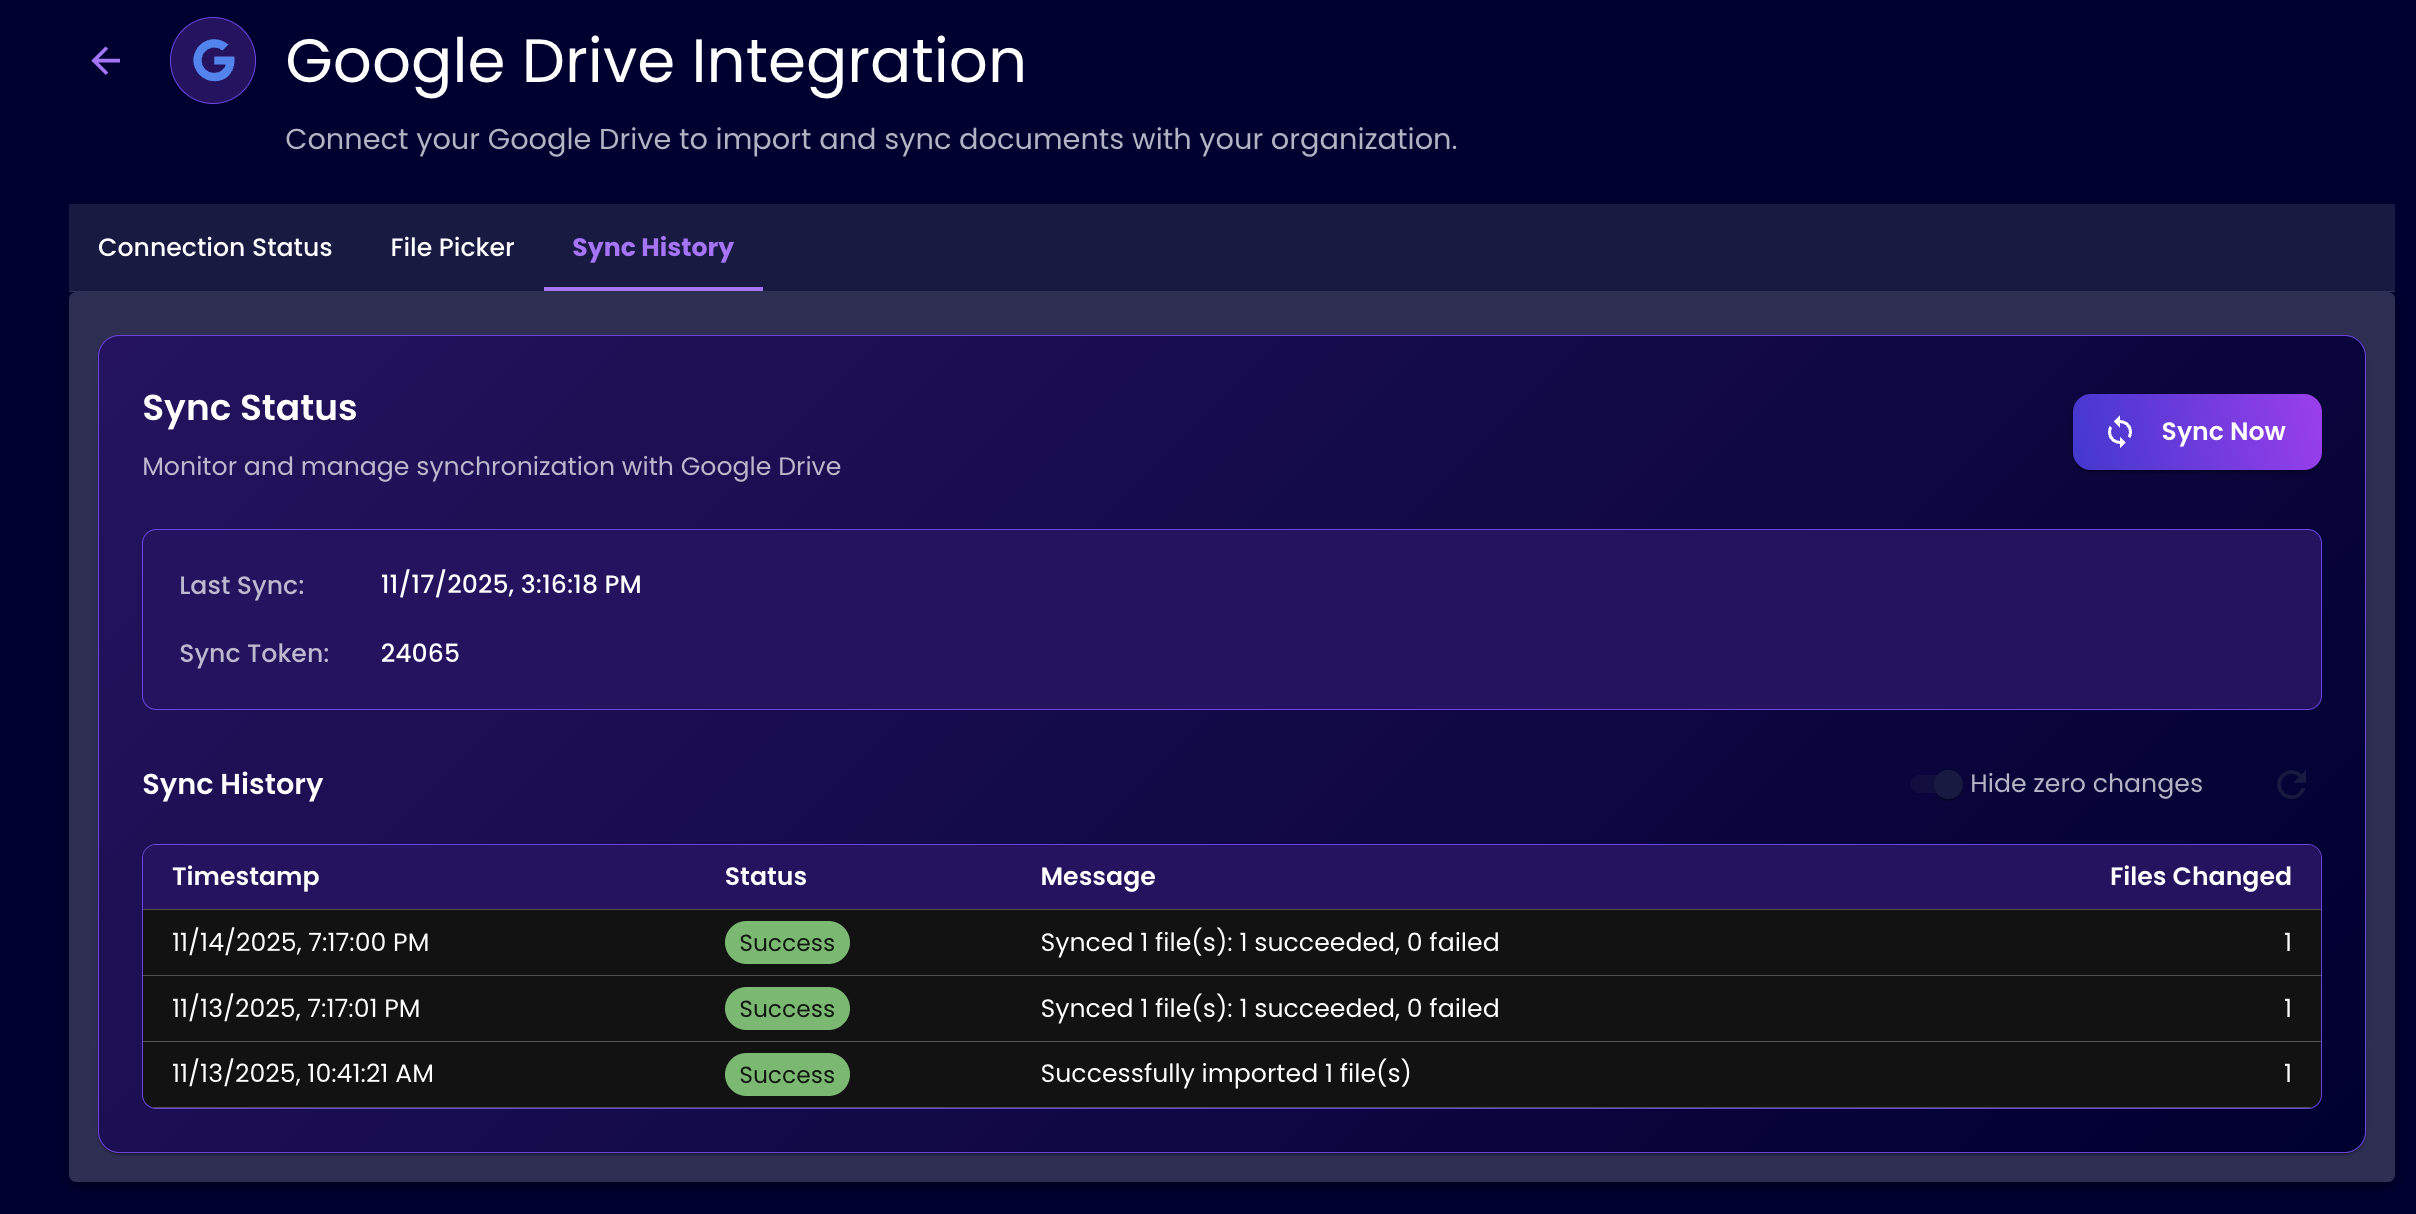Click the Successfully imported 1 file(s) message

[1225, 1073]
